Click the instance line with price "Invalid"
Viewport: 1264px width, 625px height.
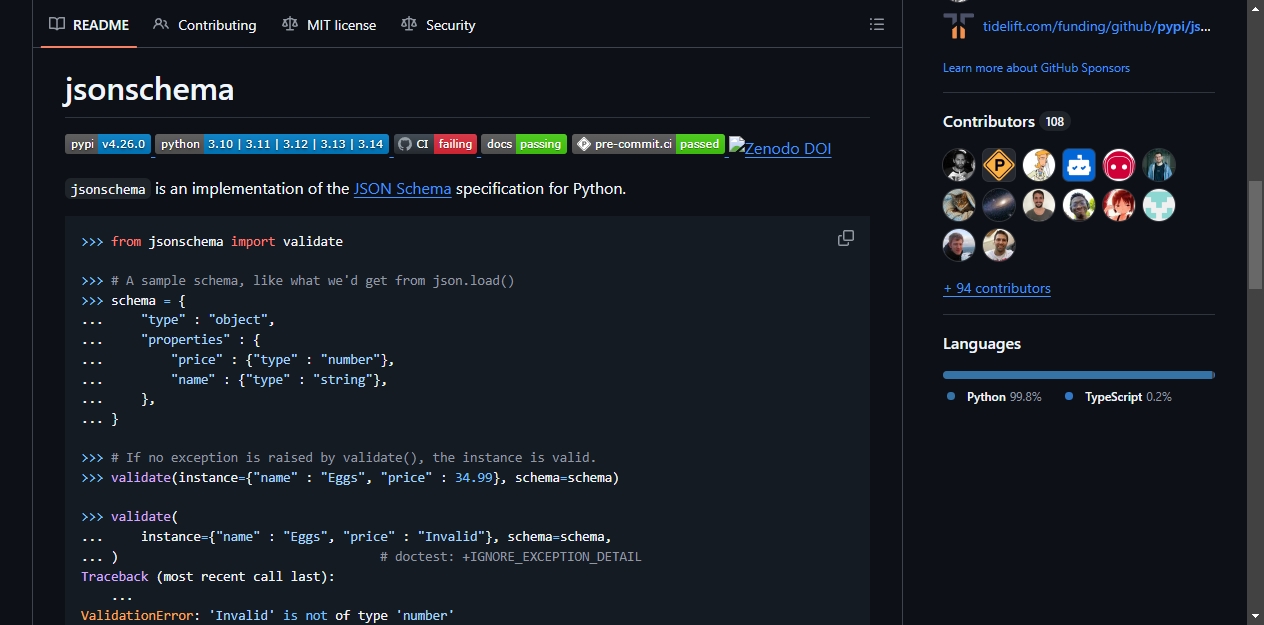[346, 536]
